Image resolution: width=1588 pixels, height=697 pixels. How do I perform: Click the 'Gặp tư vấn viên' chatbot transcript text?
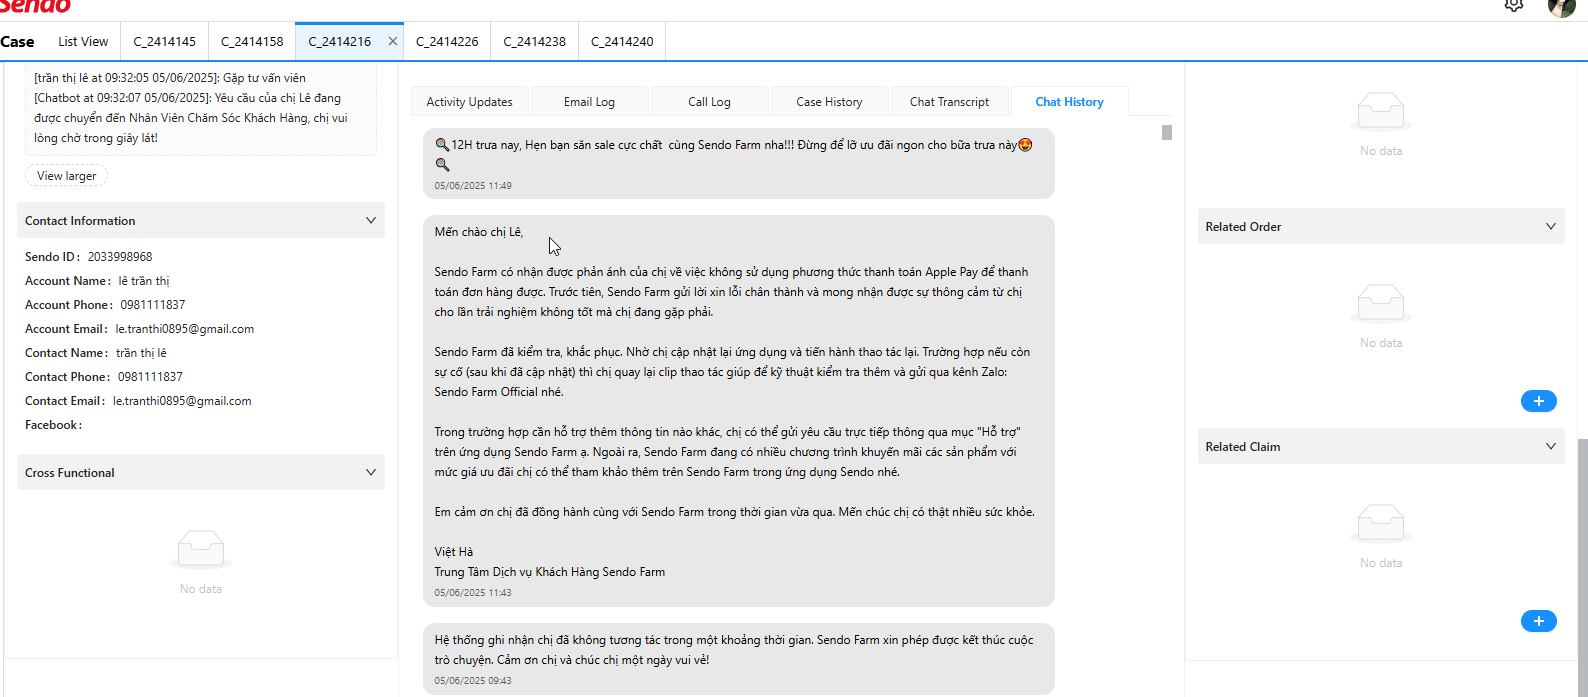pos(265,78)
